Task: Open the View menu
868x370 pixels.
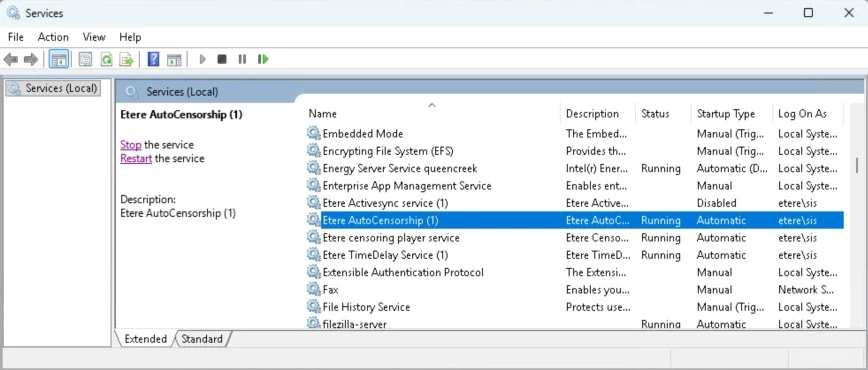Action: (x=94, y=37)
